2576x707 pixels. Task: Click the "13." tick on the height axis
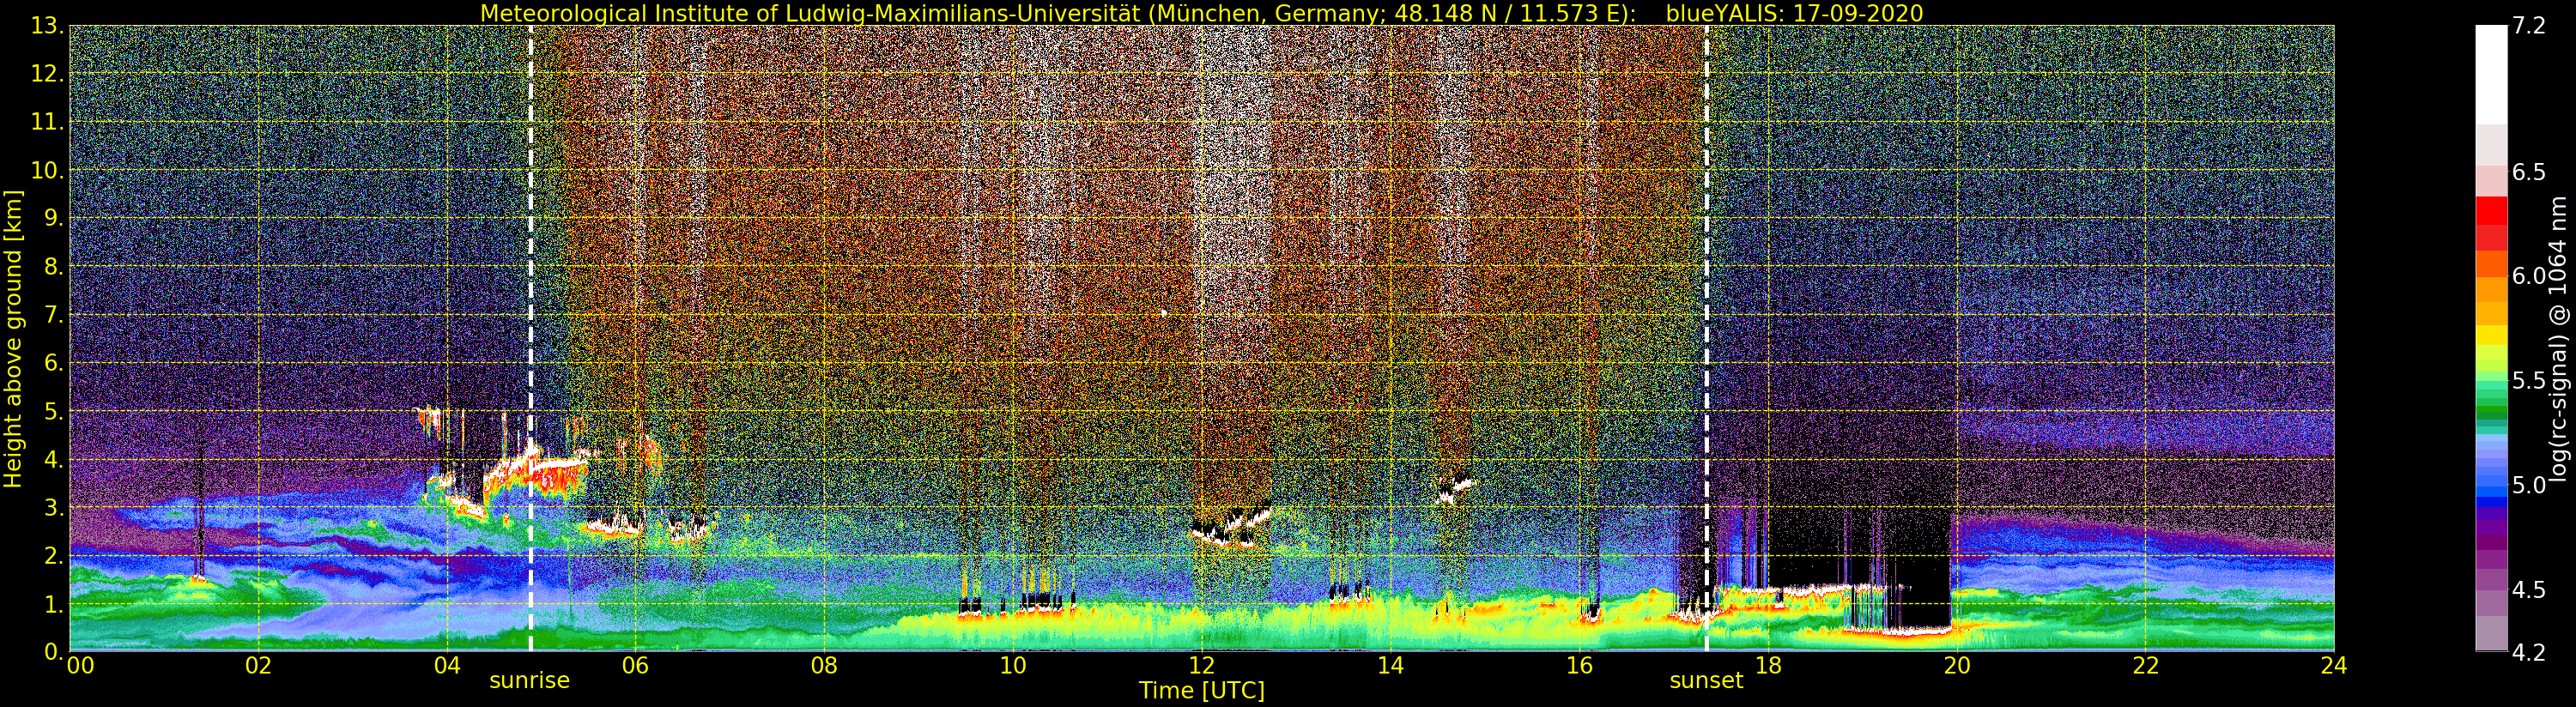[48, 25]
